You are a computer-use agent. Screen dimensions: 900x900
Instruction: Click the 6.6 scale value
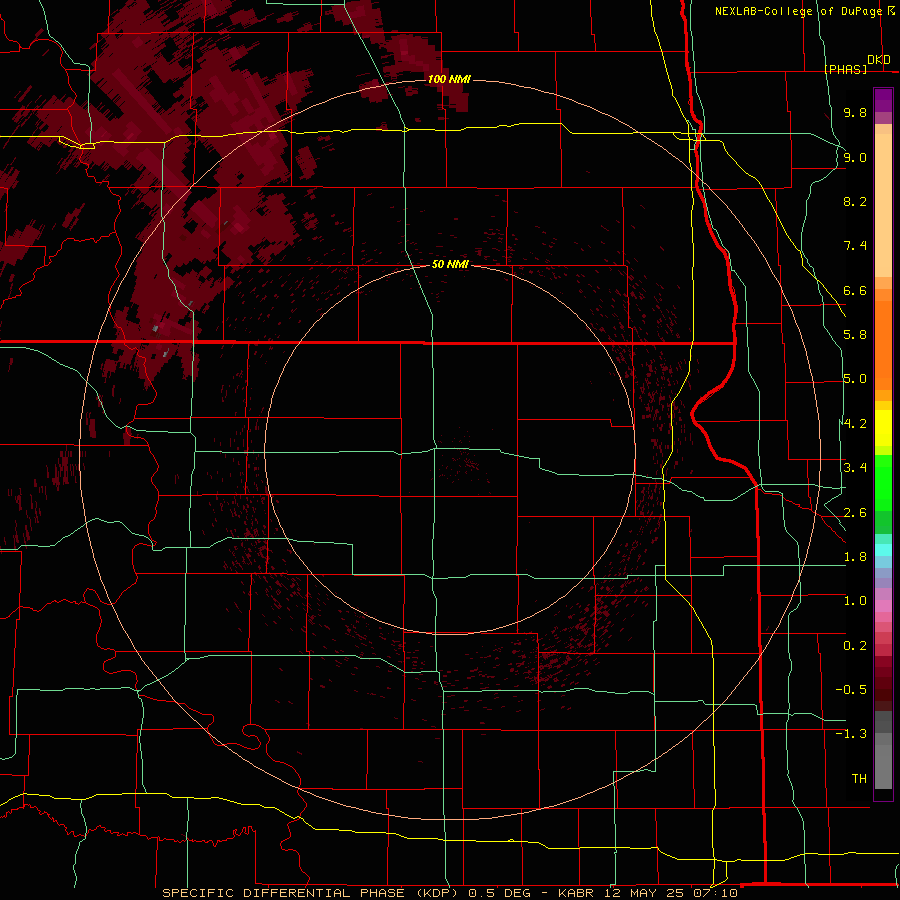click(855, 290)
